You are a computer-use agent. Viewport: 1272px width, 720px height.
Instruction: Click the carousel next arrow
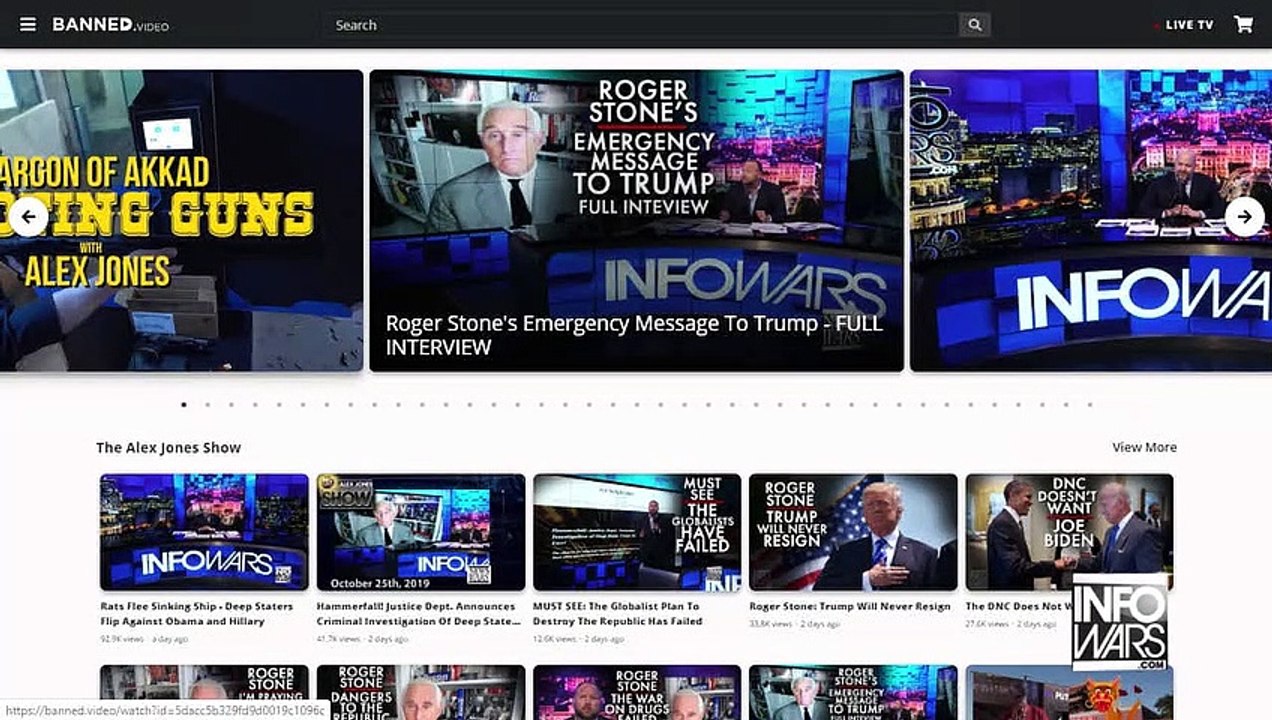point(1244,216)
